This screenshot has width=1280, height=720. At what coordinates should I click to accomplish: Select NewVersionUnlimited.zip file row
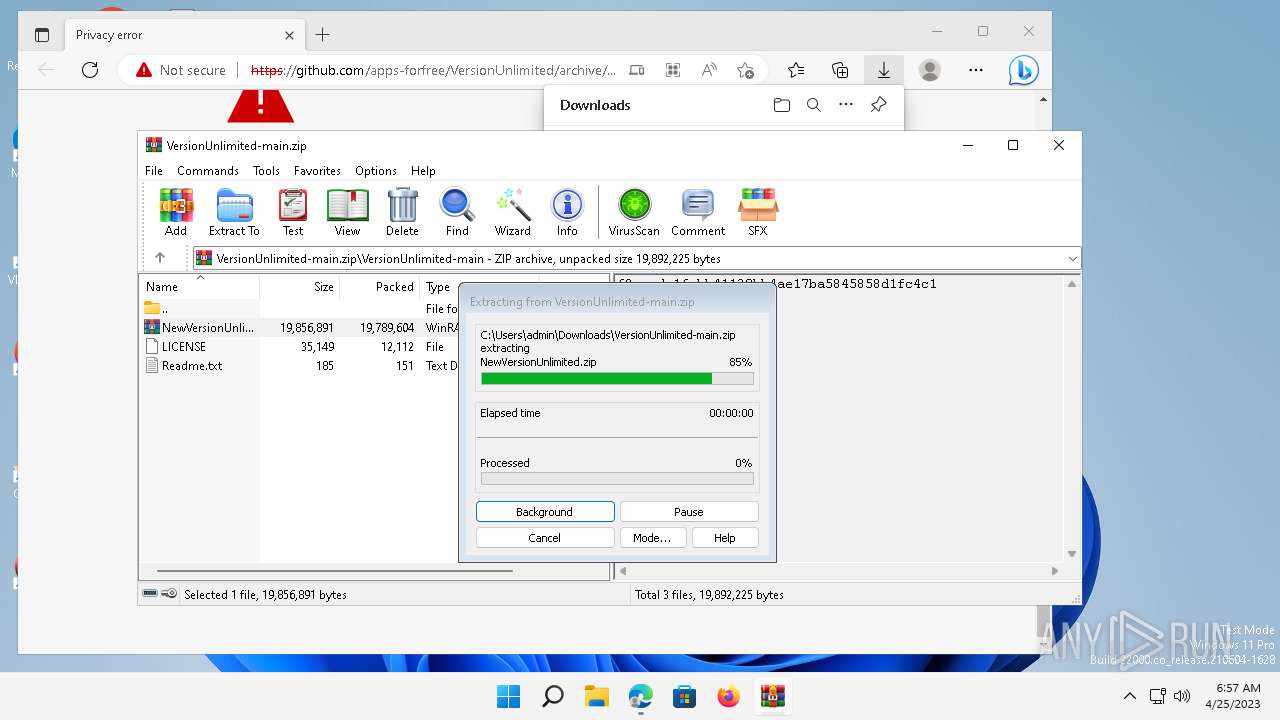300,327
